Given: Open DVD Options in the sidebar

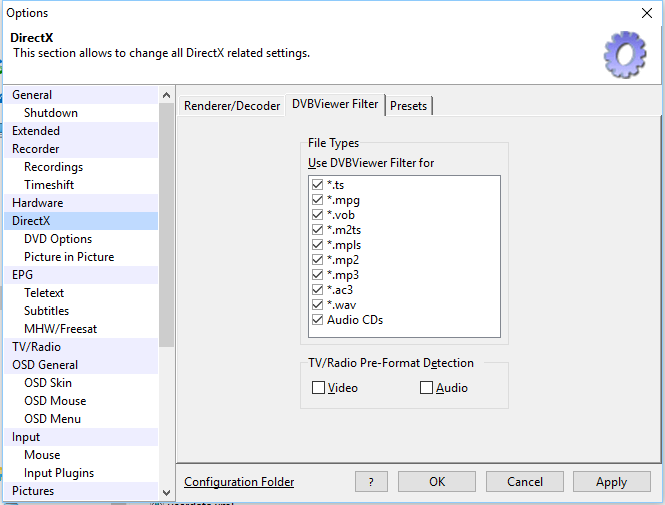Looking at the screenshot, I should (x=58, y=239).
